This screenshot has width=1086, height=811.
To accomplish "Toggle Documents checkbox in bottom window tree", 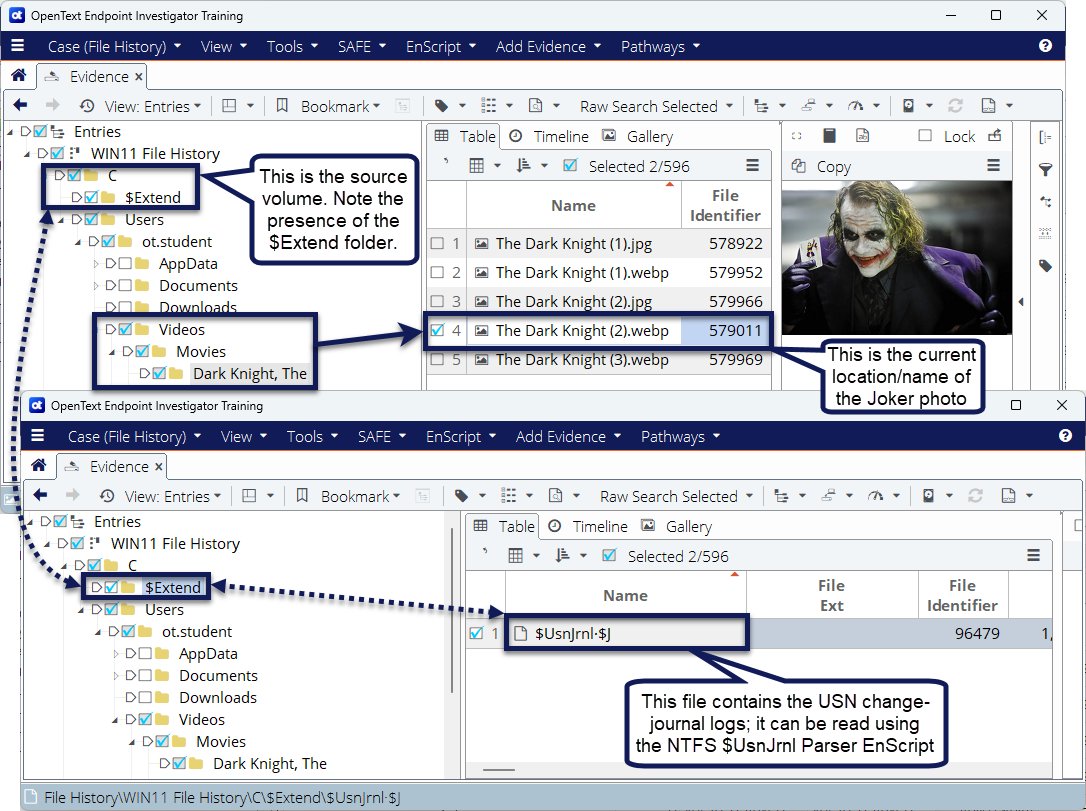I will click(145, 675).
